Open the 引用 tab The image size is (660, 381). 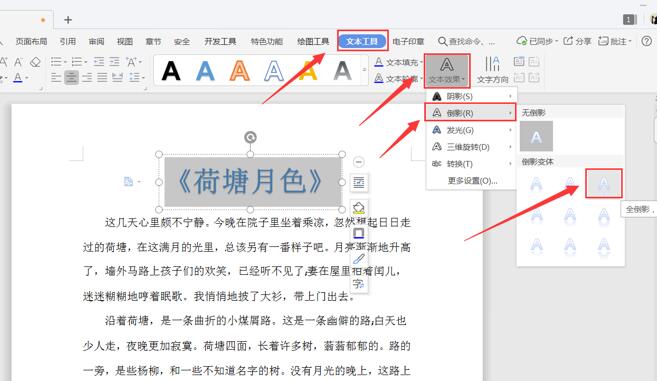point(68,42)
